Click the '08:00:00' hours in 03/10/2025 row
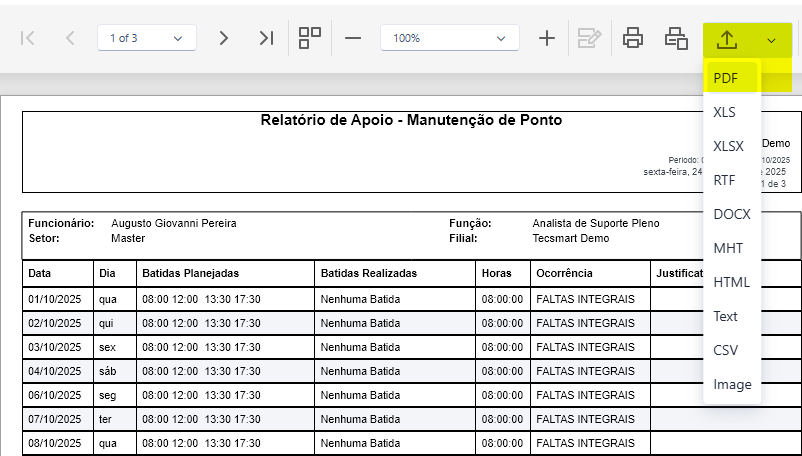Screen dimensions: 802x456 pos(502,347)
